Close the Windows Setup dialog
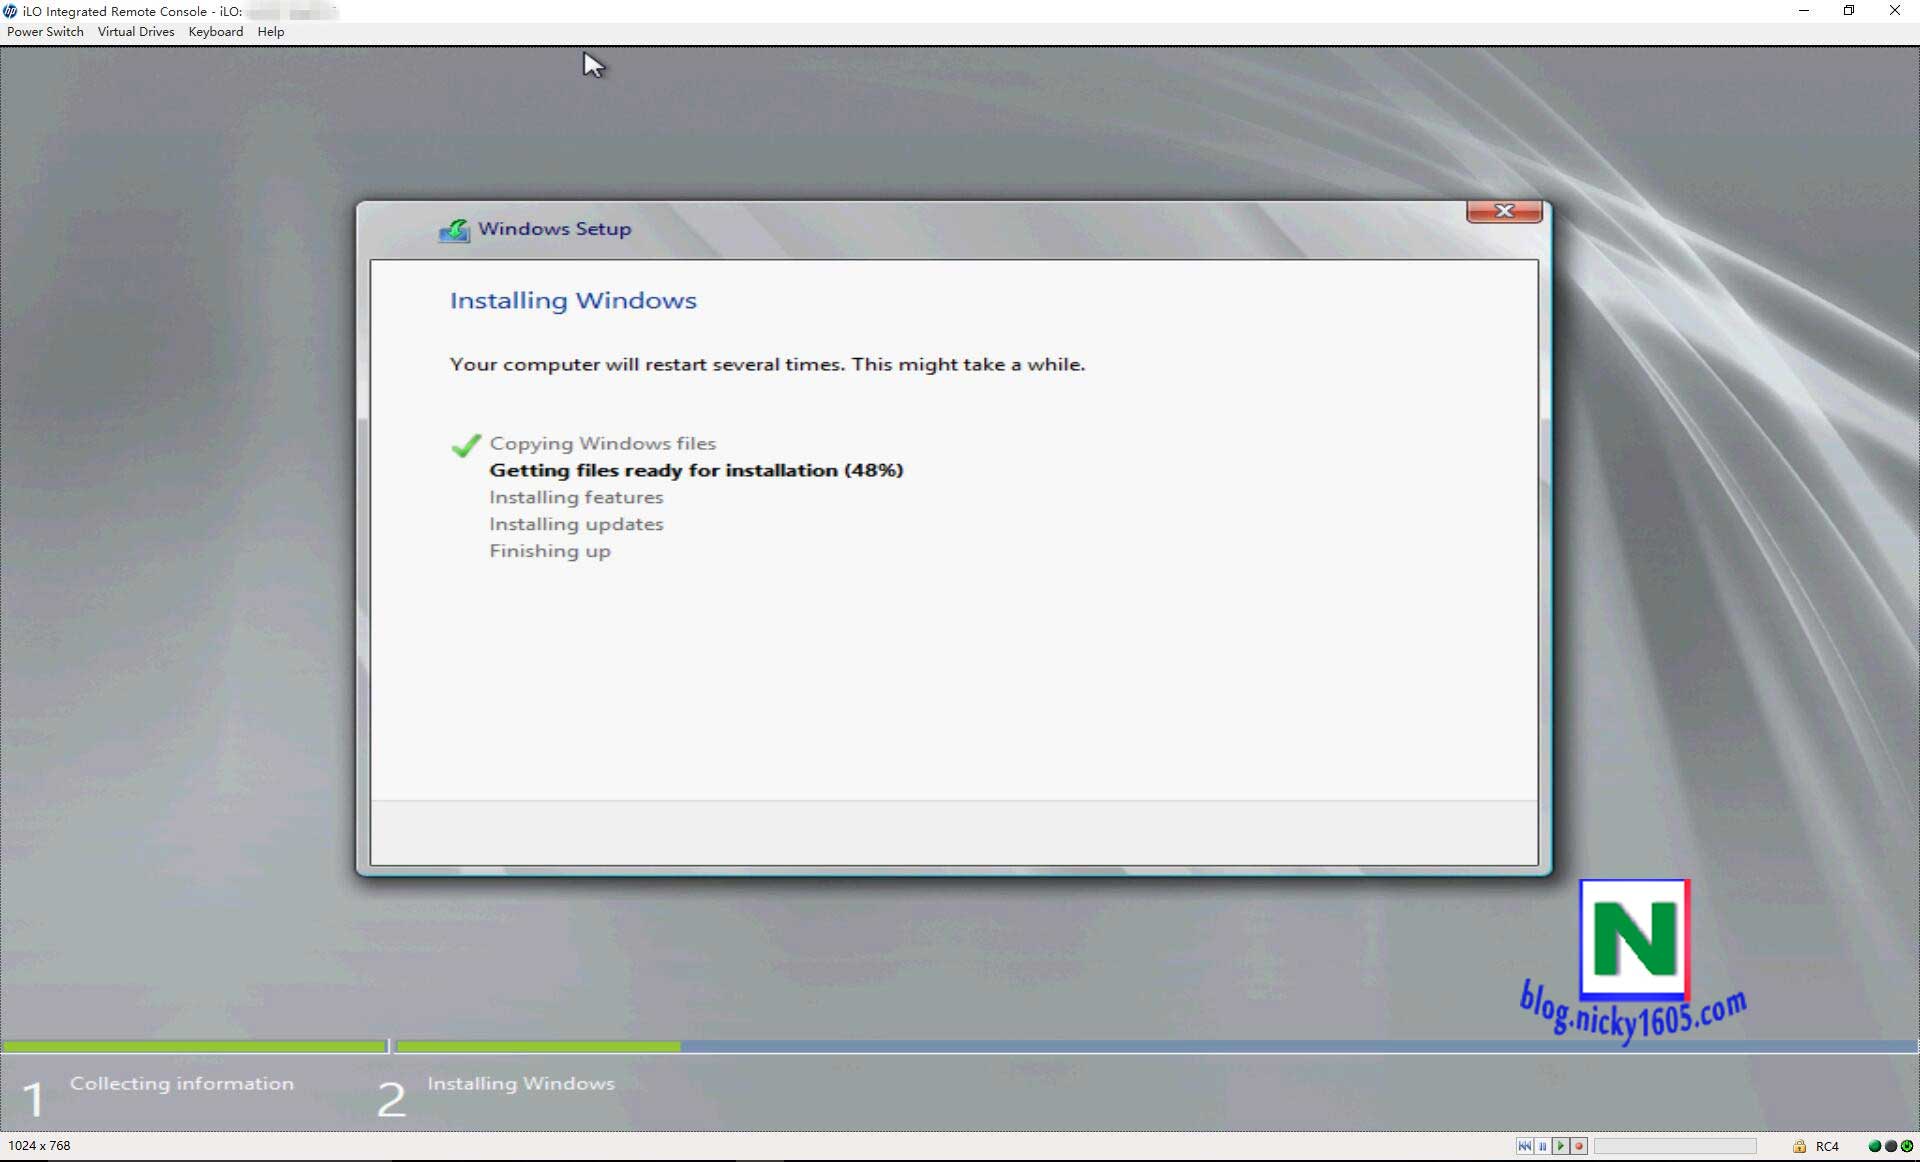This screenshot has height=1162, width=1920. pos(1503,211)
